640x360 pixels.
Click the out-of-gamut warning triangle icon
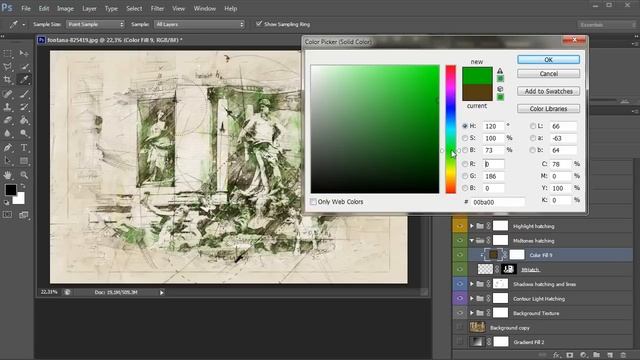click(500, 71)
